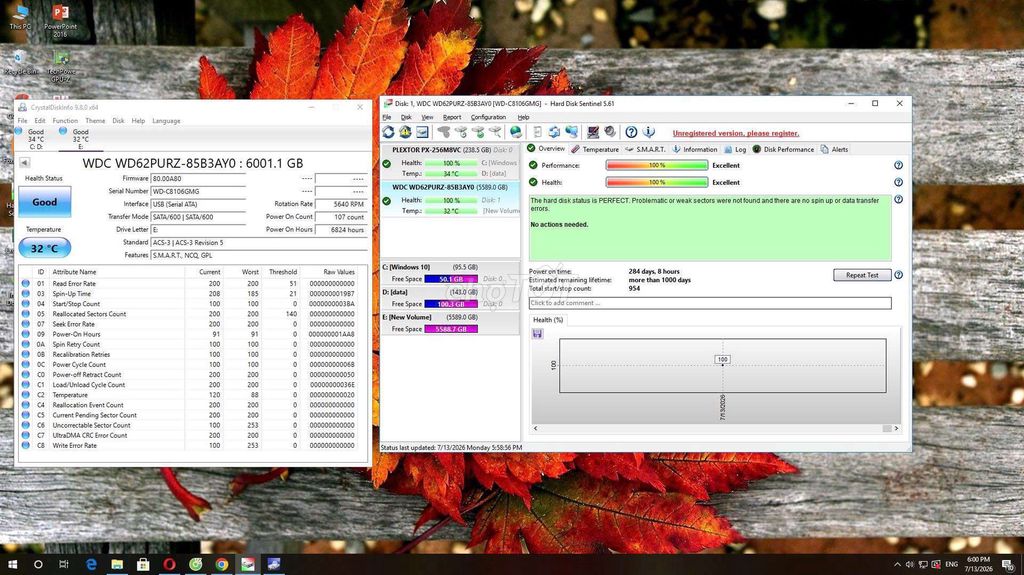Click the graph report toolbar icon in Sentinel
Image resolution: width=1024 pixels, height=575 pixels.
click(x=423, y=132)
